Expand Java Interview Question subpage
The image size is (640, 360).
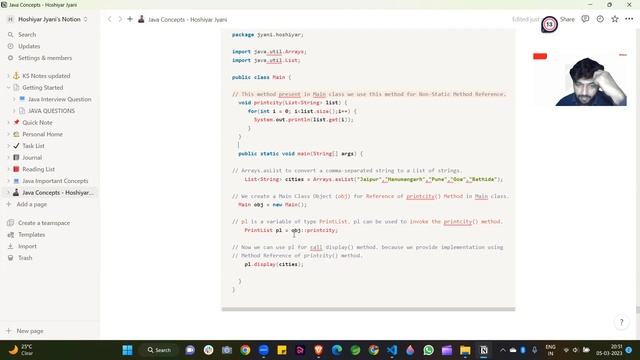14,99
